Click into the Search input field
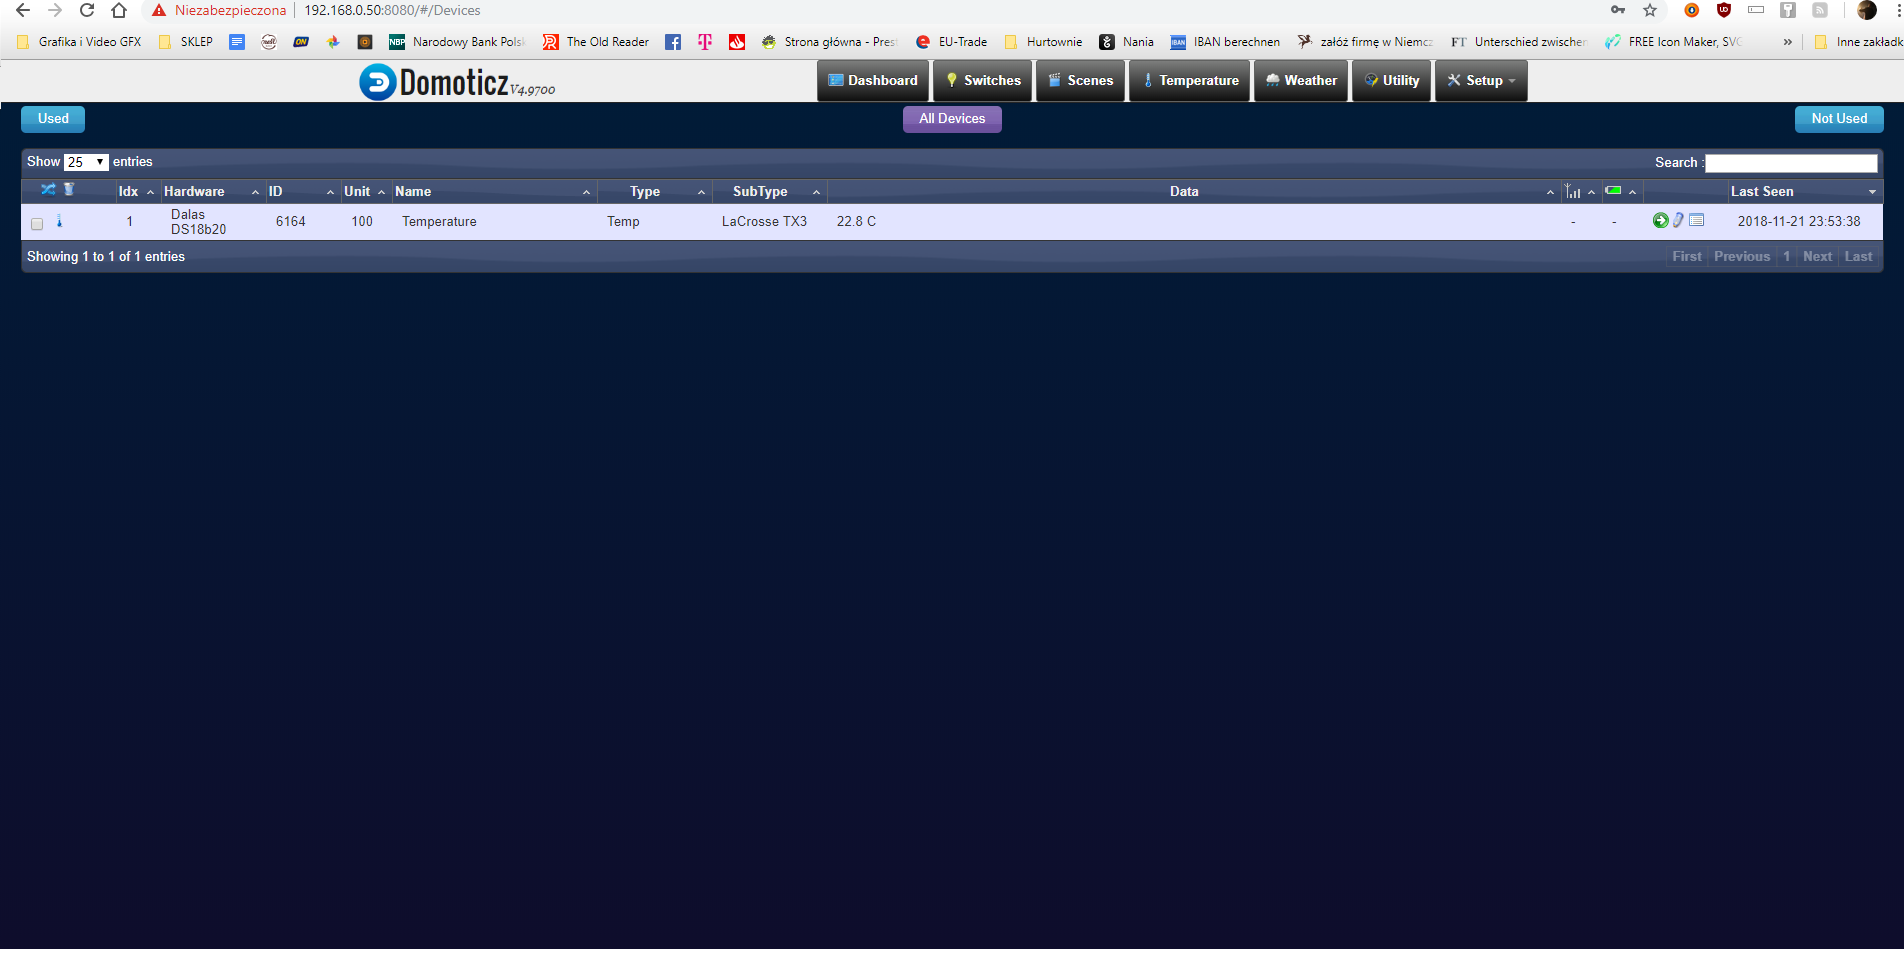 pyautogui.click(x=1790, y=163)
